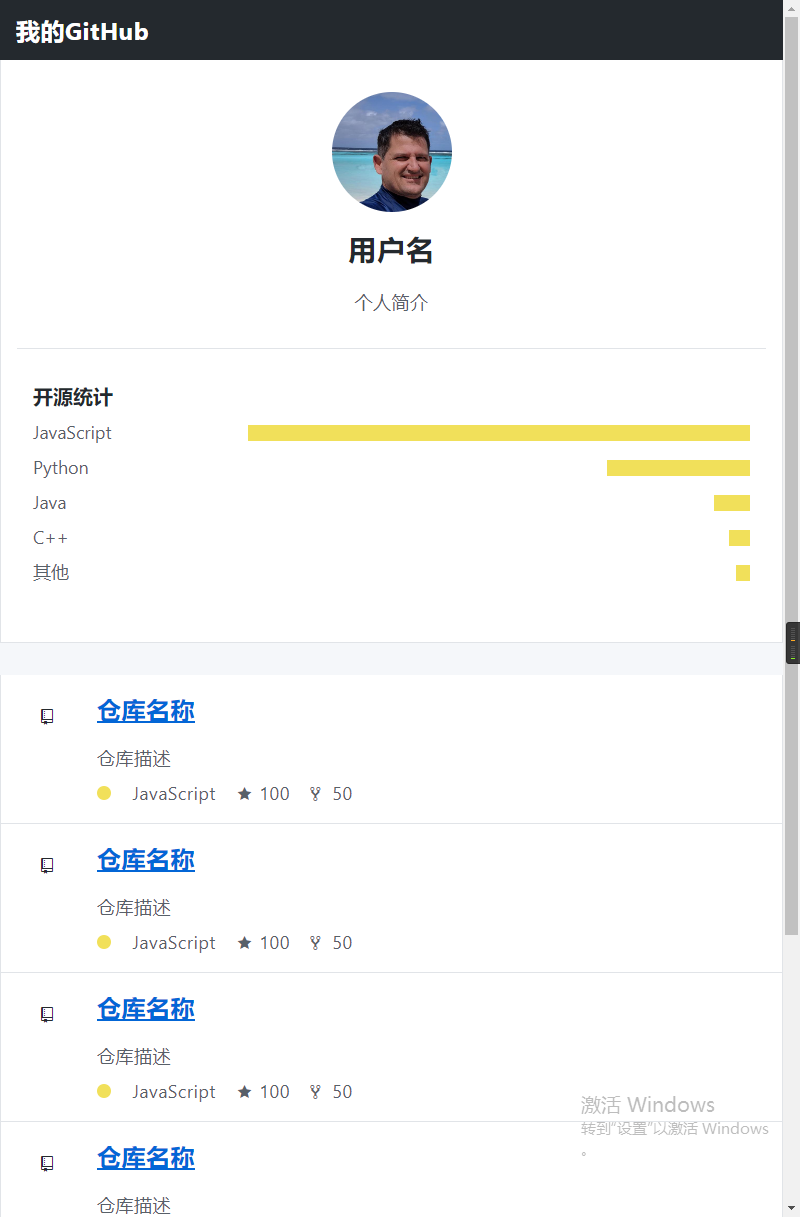Click the 我的GitHub header title
This screenshot has height=1217, width=800.
82,32
